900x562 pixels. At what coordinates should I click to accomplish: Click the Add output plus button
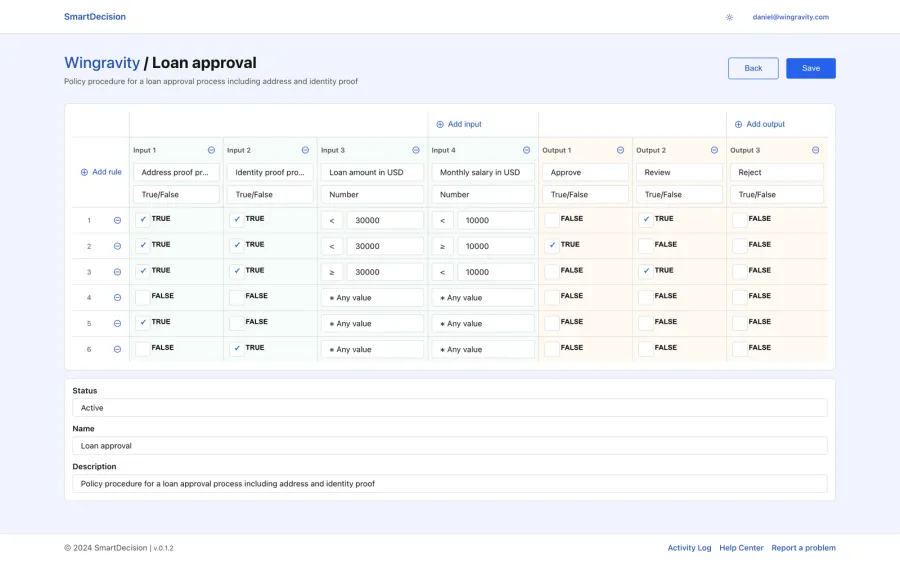[x=759, y=124]
